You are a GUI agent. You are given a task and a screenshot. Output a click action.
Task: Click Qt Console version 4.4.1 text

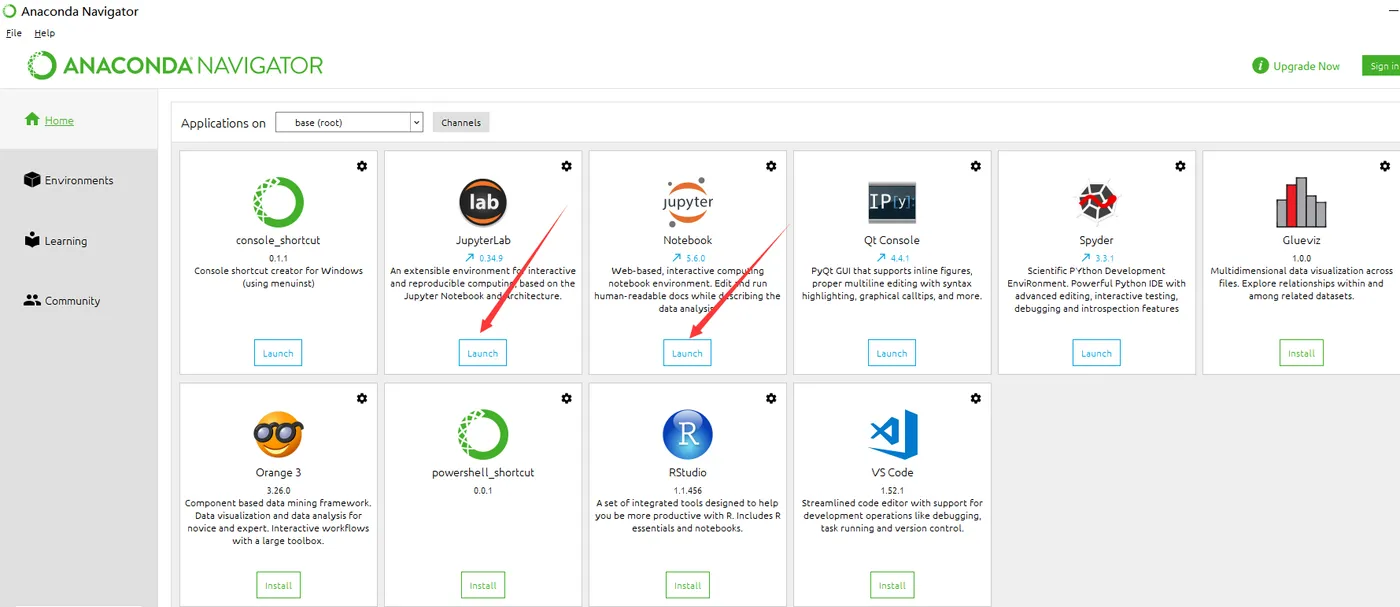tap(900, 258)
